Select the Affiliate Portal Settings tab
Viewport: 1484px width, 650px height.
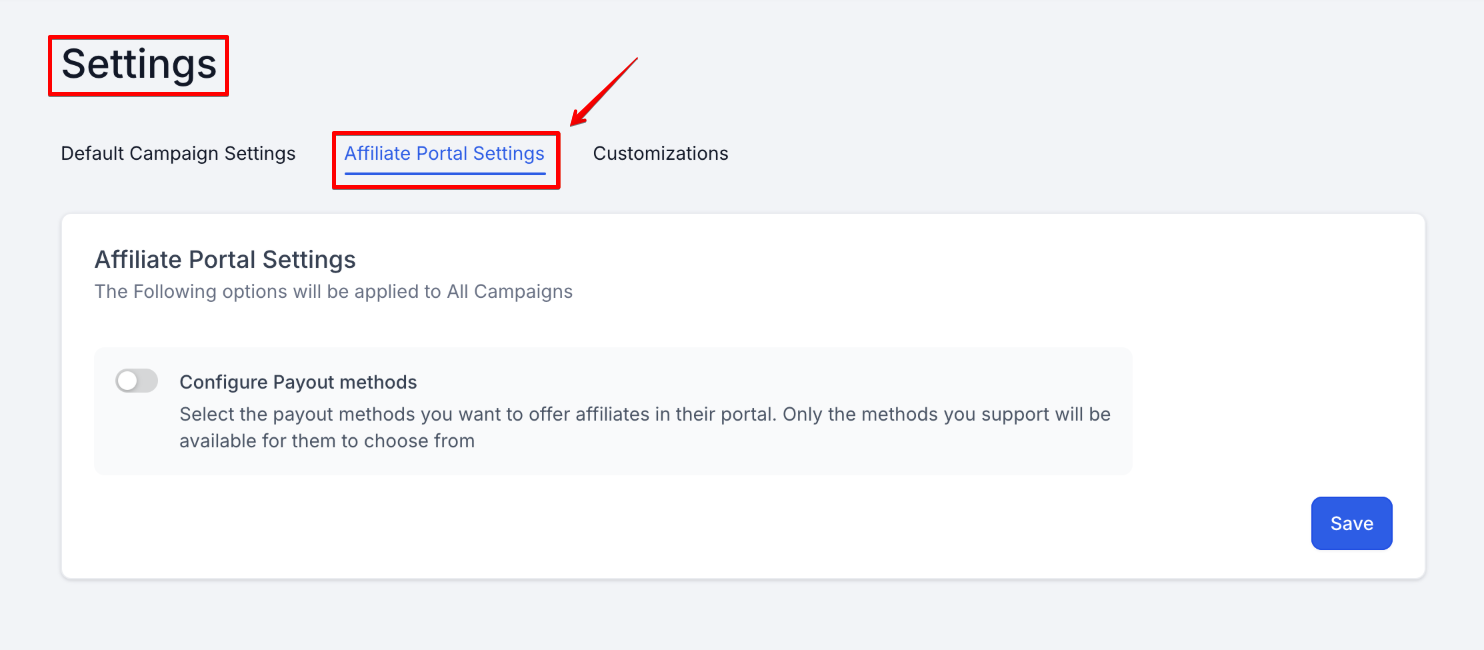click(x=444, y=153)
